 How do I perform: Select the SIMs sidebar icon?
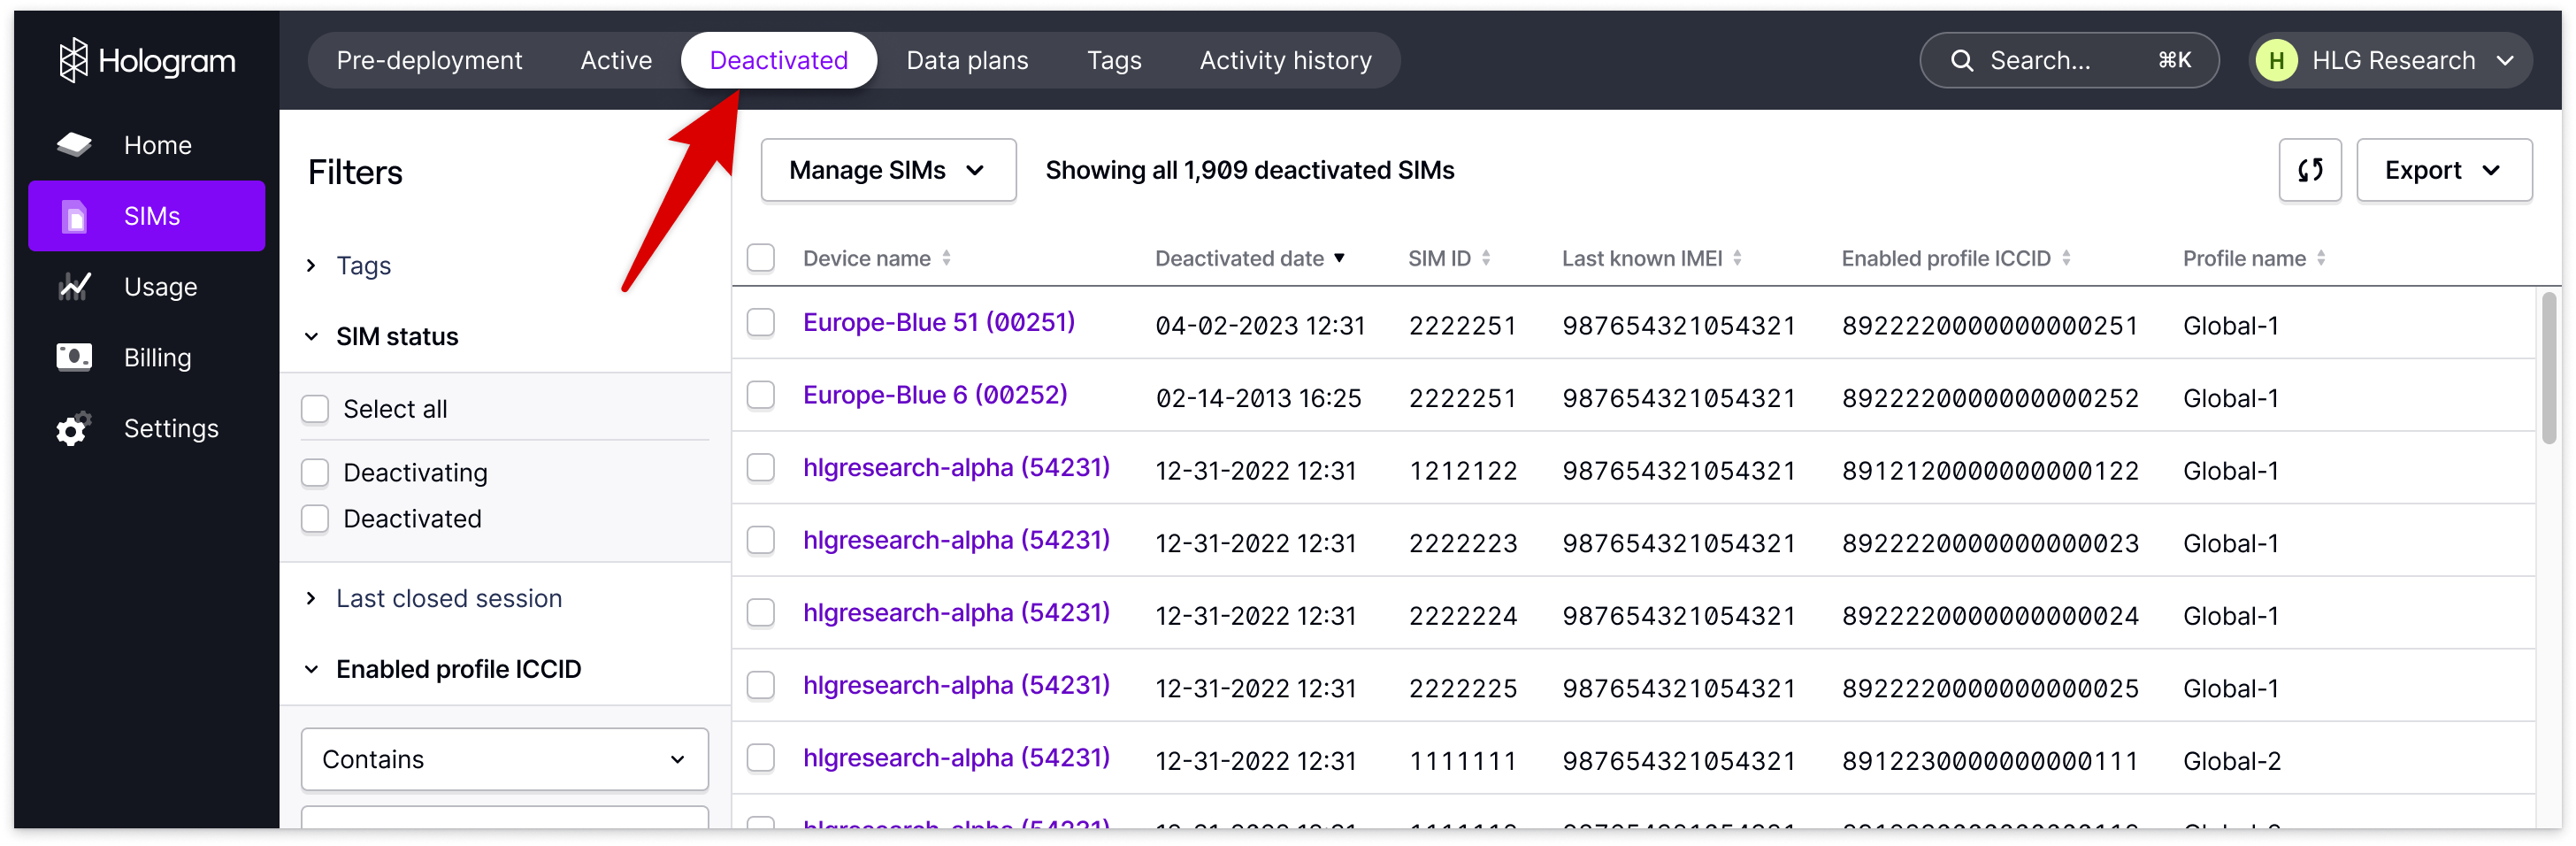click(x=74, y=215)
